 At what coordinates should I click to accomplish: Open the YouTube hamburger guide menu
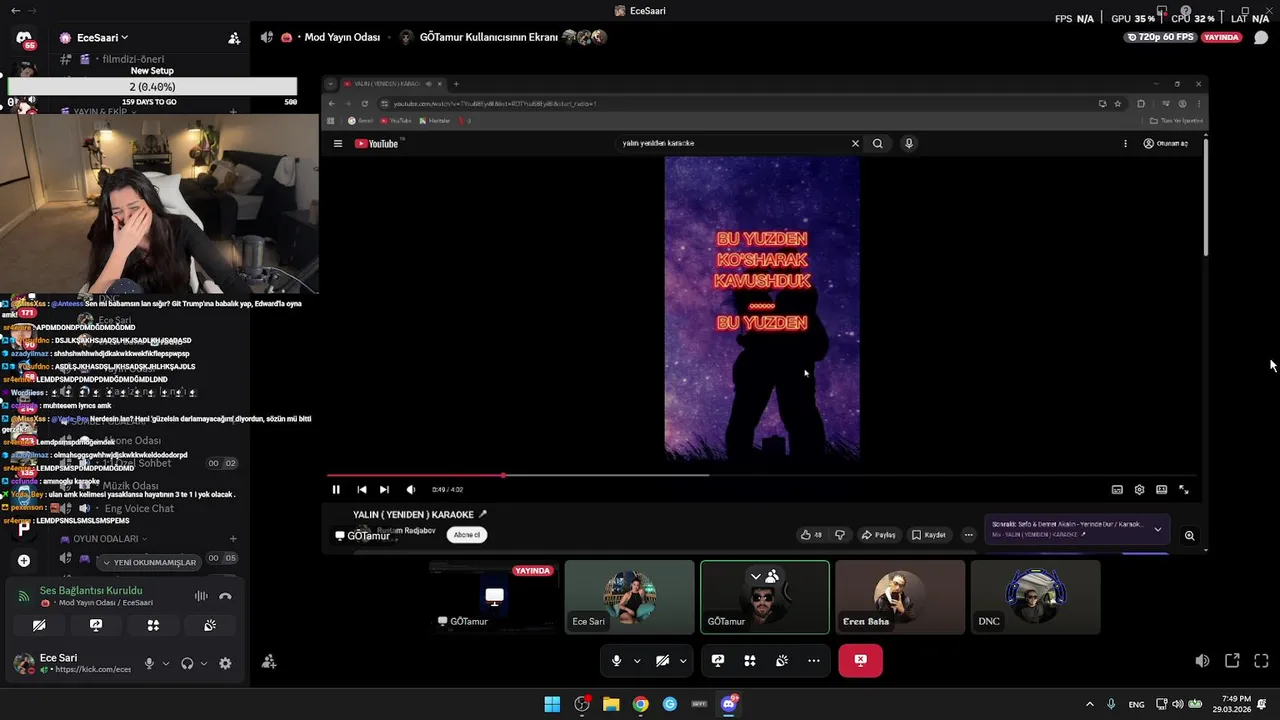pos(338,143)
